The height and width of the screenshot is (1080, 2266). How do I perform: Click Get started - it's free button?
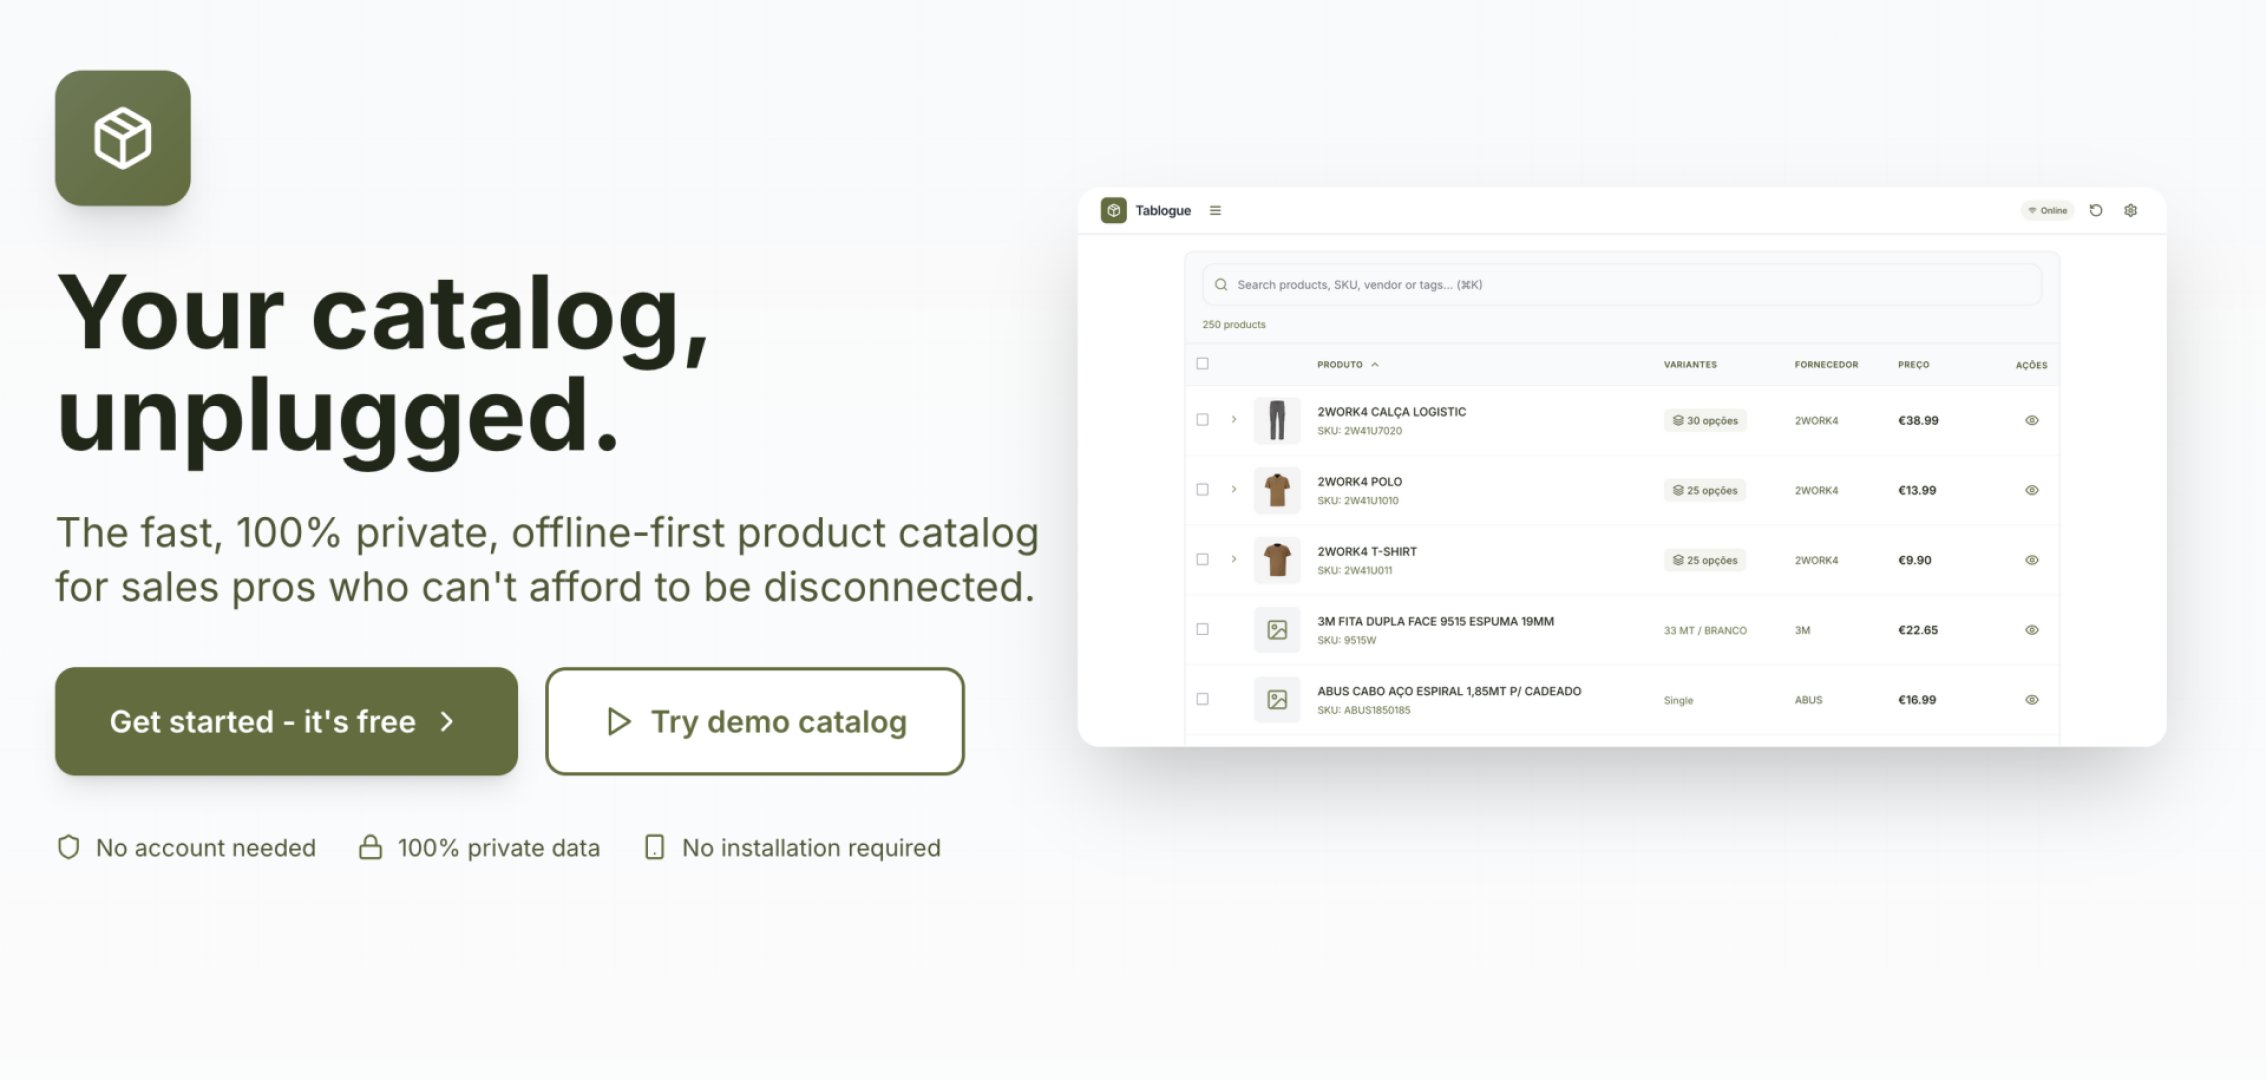point(286,721)
